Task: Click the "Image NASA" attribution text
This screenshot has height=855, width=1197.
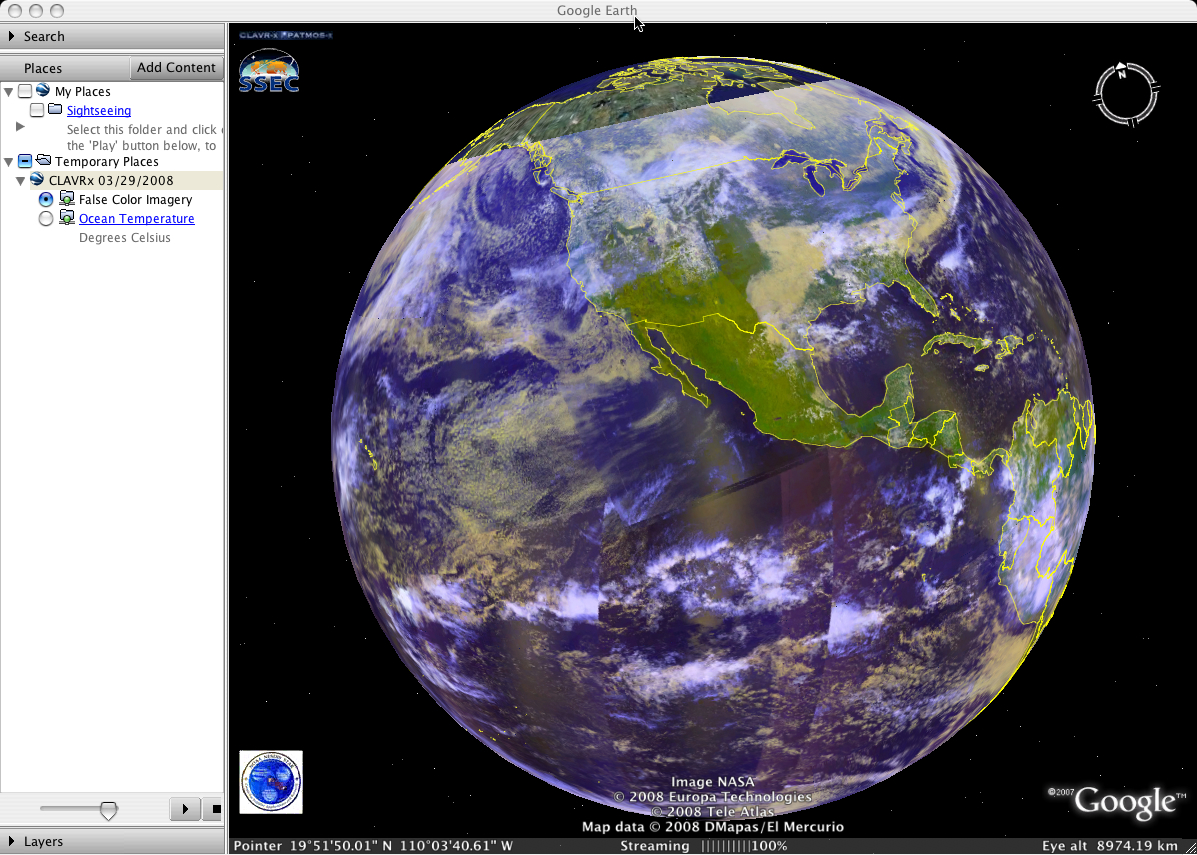Action: pyautogui.click(x=713, y=782)
